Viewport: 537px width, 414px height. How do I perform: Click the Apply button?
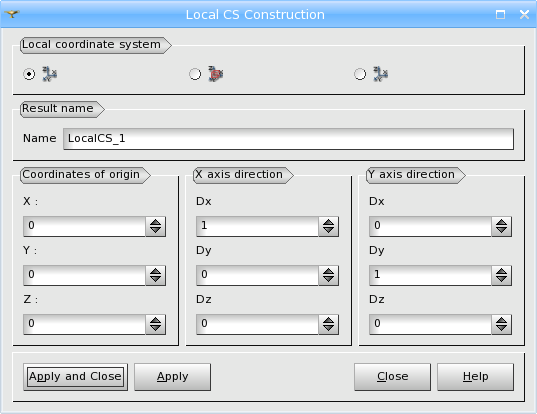pyautogui.click(x=173, y=377)
